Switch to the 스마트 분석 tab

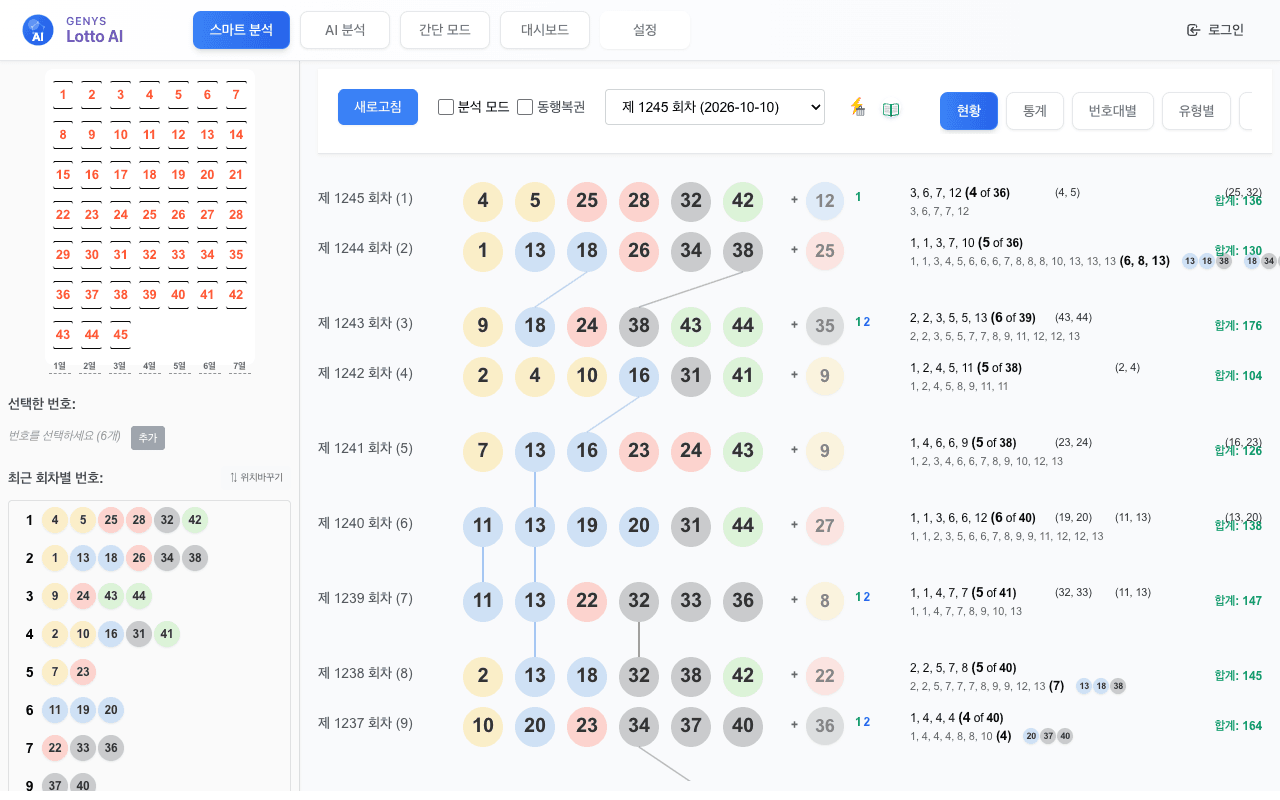[x=241, y=30]
